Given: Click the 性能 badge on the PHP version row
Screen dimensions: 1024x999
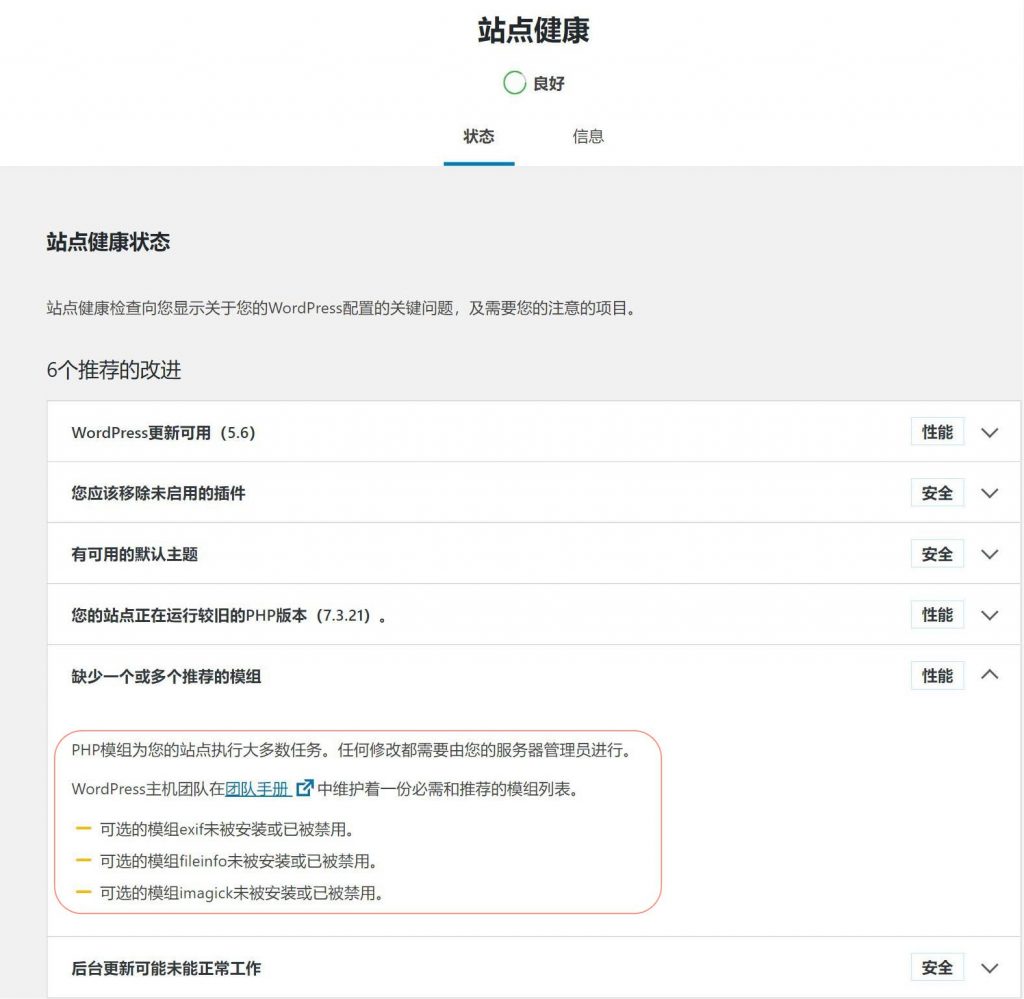Looking at the screenshot, I should tap(937, 615).
